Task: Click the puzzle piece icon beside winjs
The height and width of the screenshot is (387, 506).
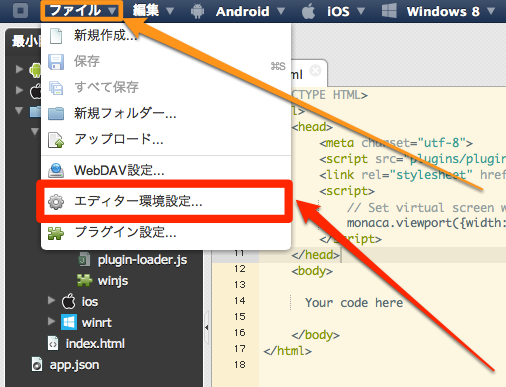Action: (x=84, y=280)
